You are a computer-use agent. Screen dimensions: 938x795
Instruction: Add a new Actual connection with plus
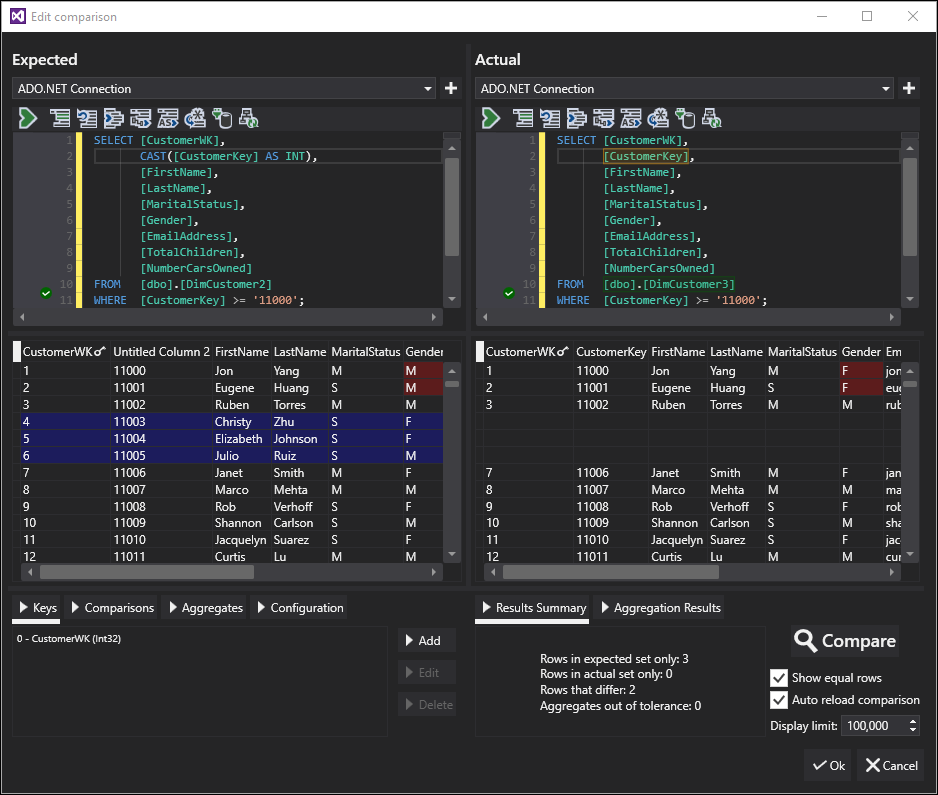click(x=909, y=89)
